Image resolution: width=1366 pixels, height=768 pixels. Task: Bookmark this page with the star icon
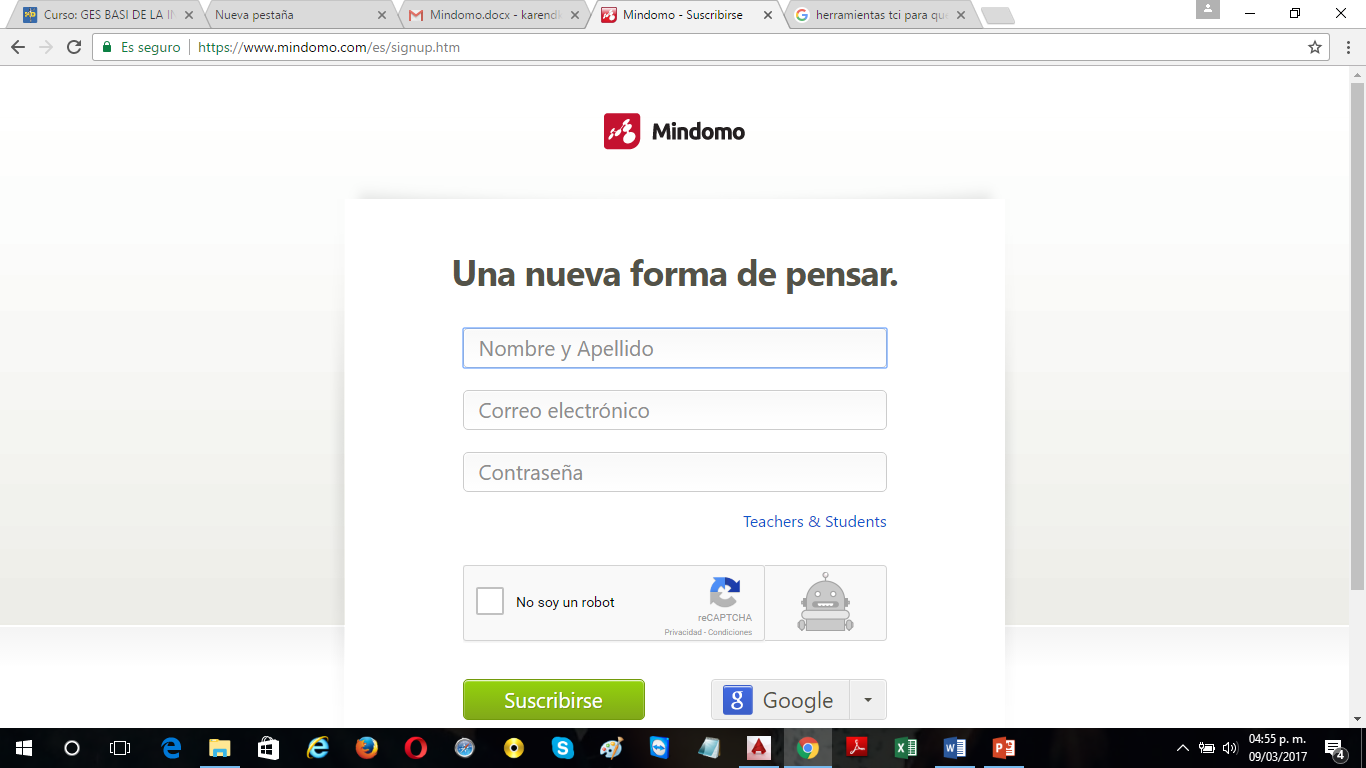[x=1315, y=47]
